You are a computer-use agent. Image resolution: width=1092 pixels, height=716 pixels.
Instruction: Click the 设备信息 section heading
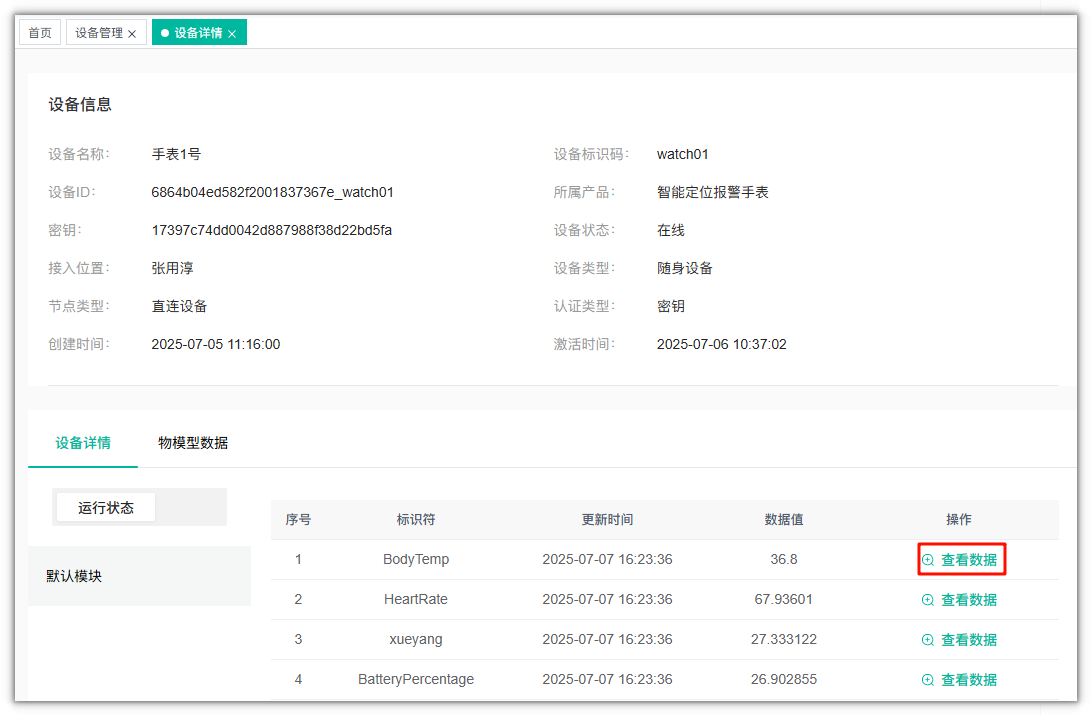(x=80, y=104)
